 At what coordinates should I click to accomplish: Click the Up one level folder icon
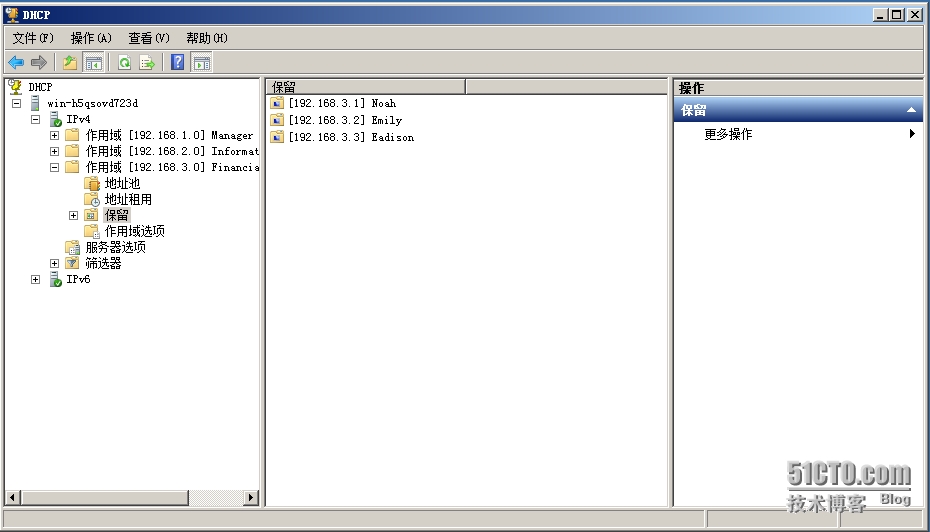70,62
